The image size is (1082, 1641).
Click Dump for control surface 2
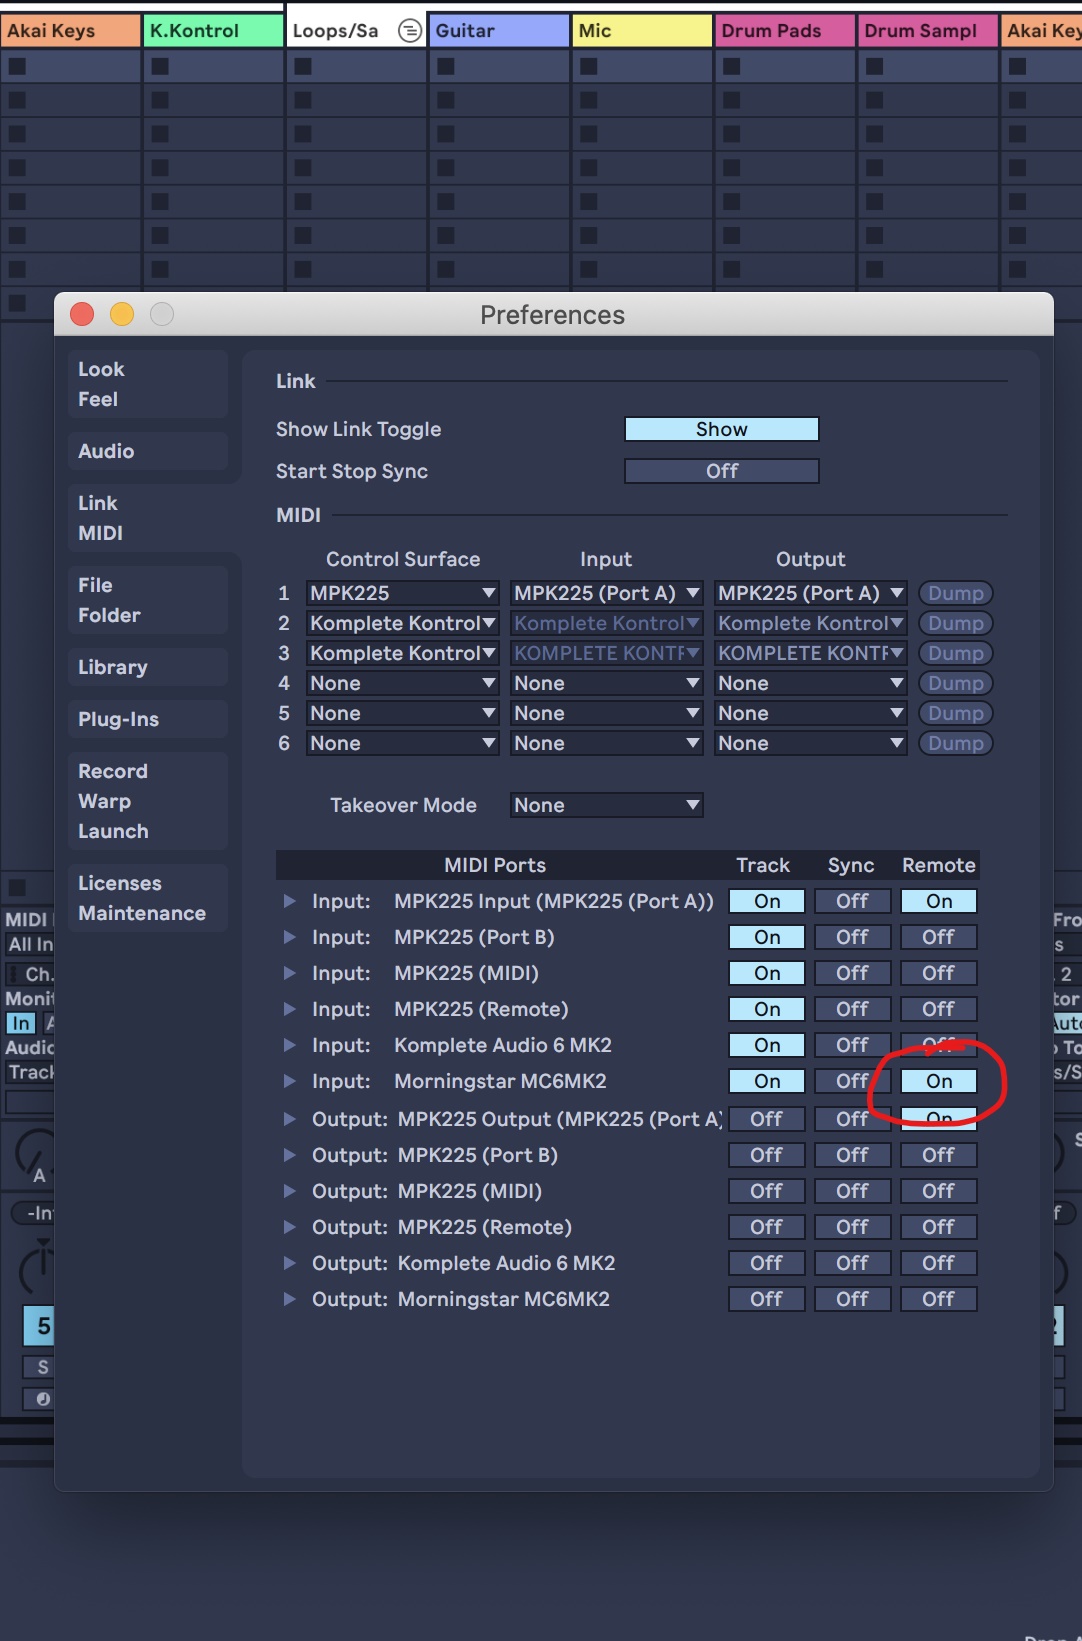(x=955, y=623)
